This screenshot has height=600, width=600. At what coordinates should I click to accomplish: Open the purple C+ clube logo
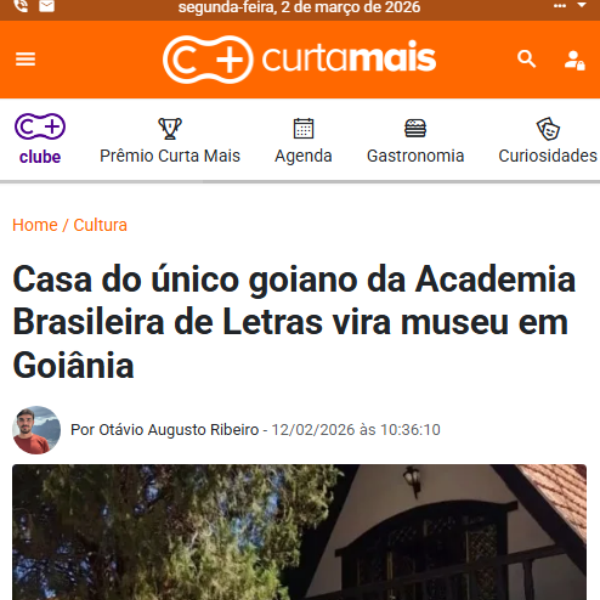tap(40, 139)
